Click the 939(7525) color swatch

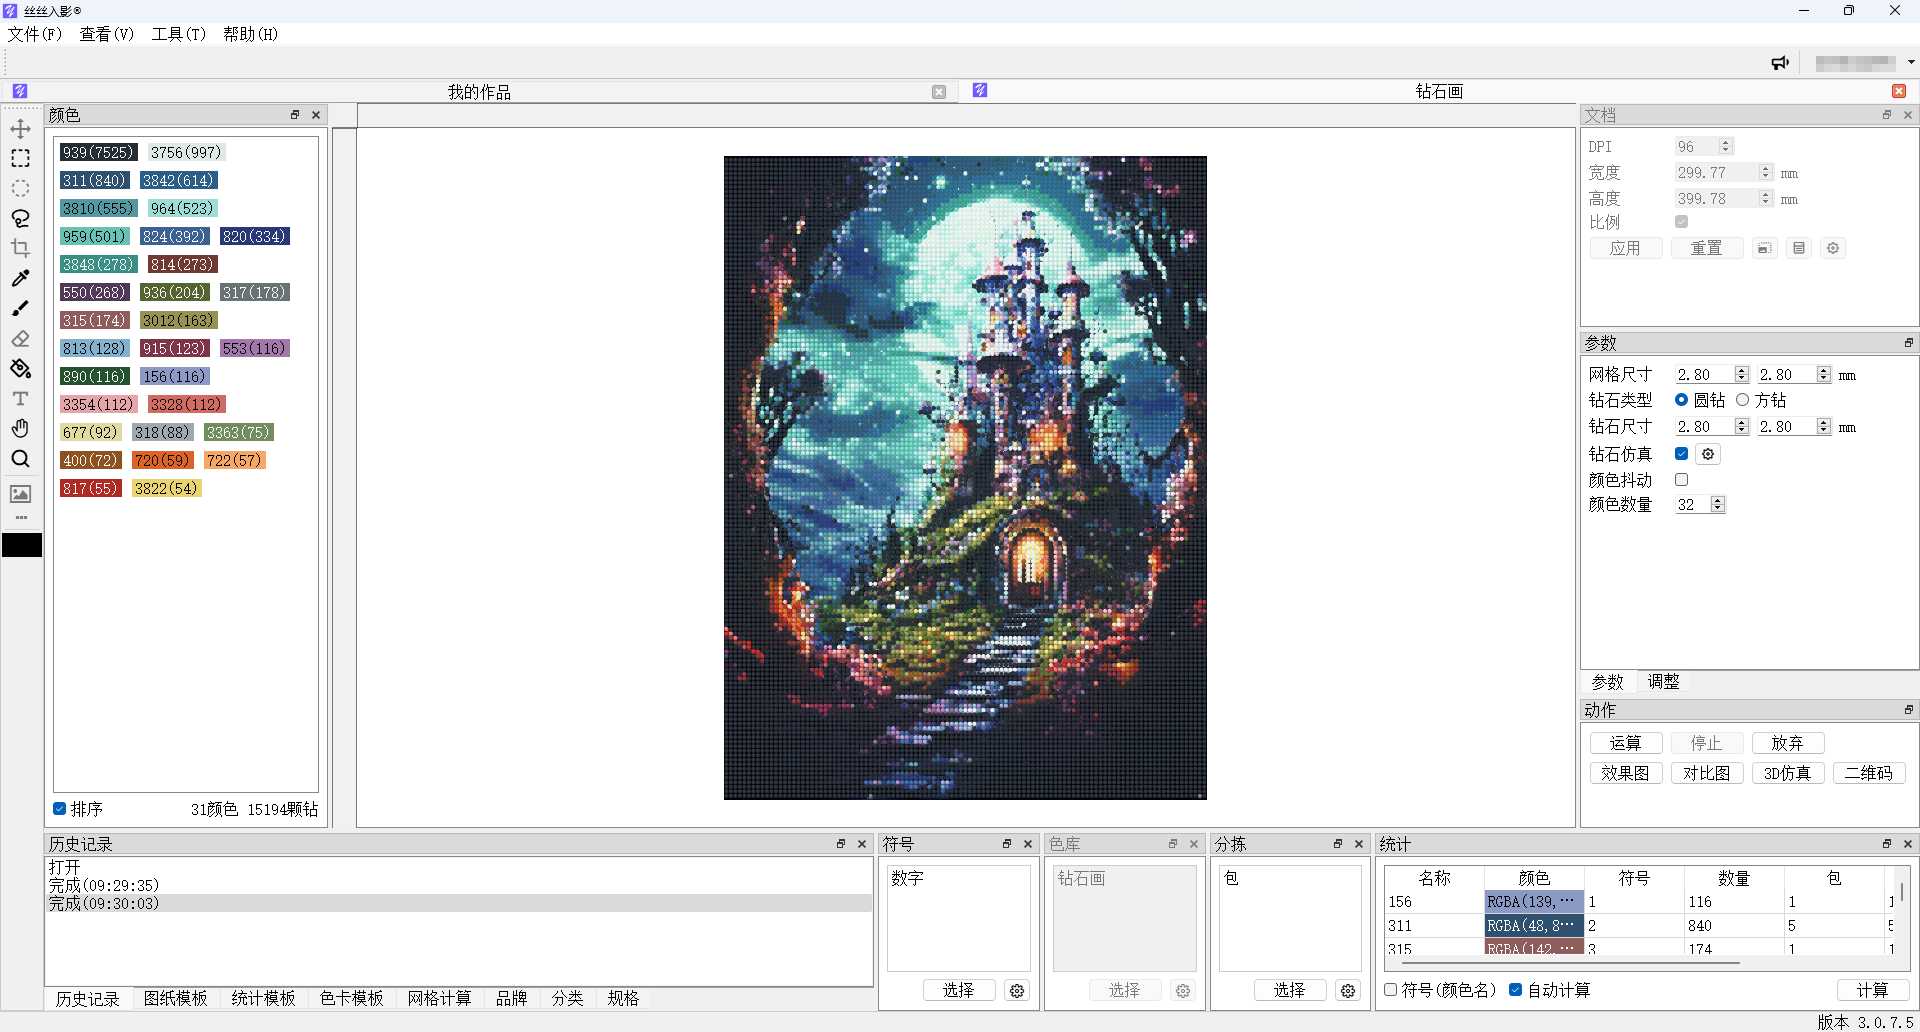[98, 152]
